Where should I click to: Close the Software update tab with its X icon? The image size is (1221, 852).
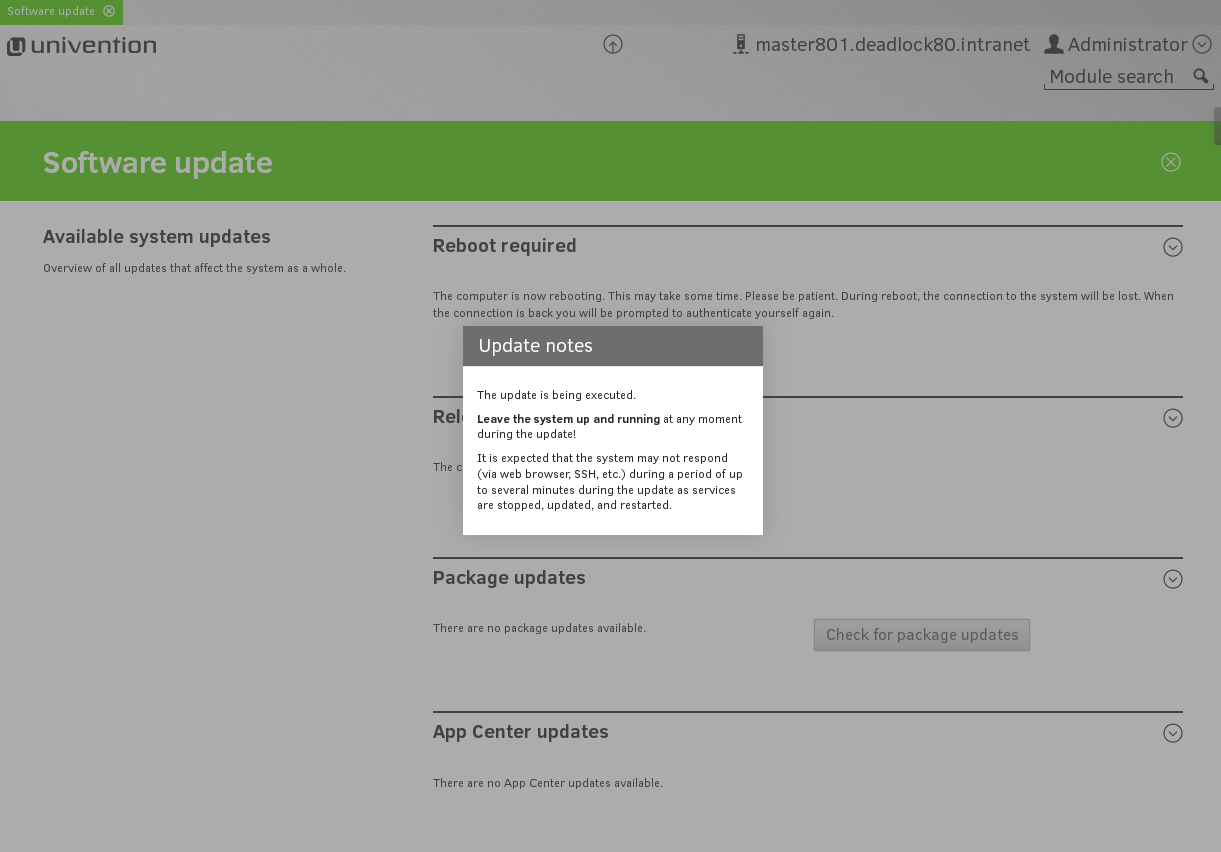(x=109, y=11)
